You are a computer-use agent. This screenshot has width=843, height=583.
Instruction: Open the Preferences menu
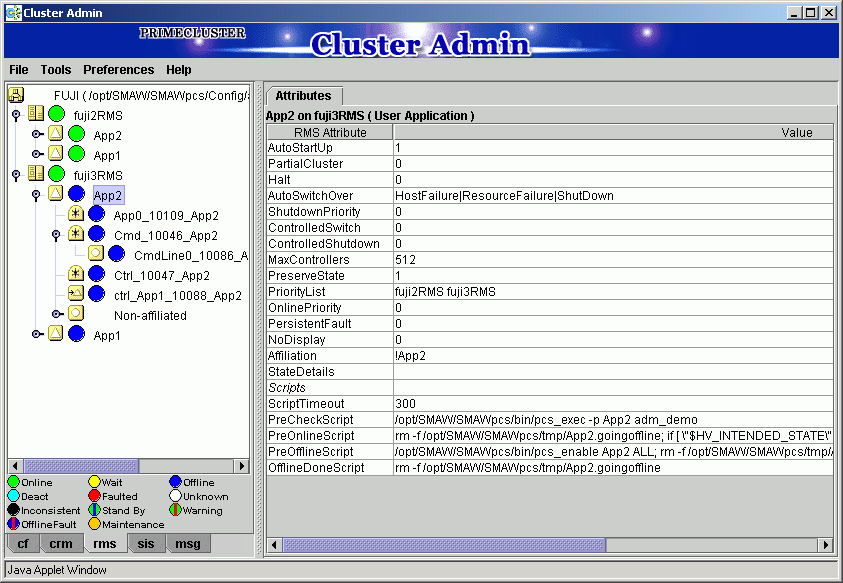click(118, 70)
